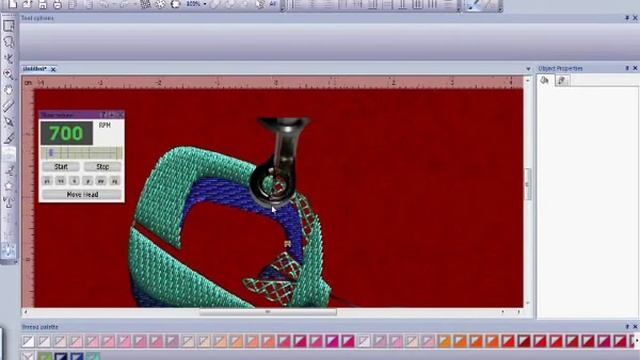Viewport: 640px width, 360px height.
Task: Select the dark navy used-thread swatch
Action: pyautogui.click(x=61, y=357)
